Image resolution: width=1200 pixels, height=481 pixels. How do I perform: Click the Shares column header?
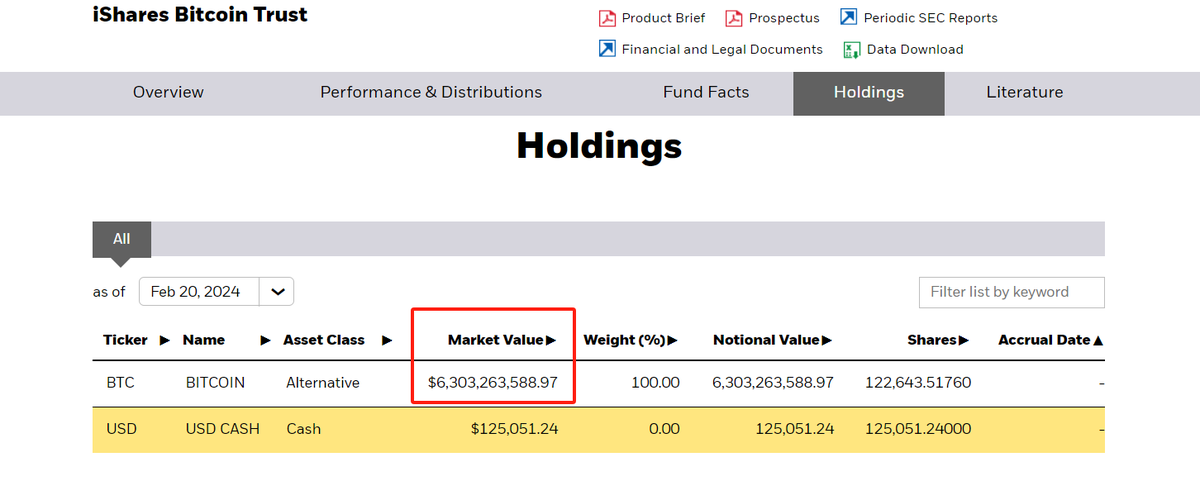point(932,340)
